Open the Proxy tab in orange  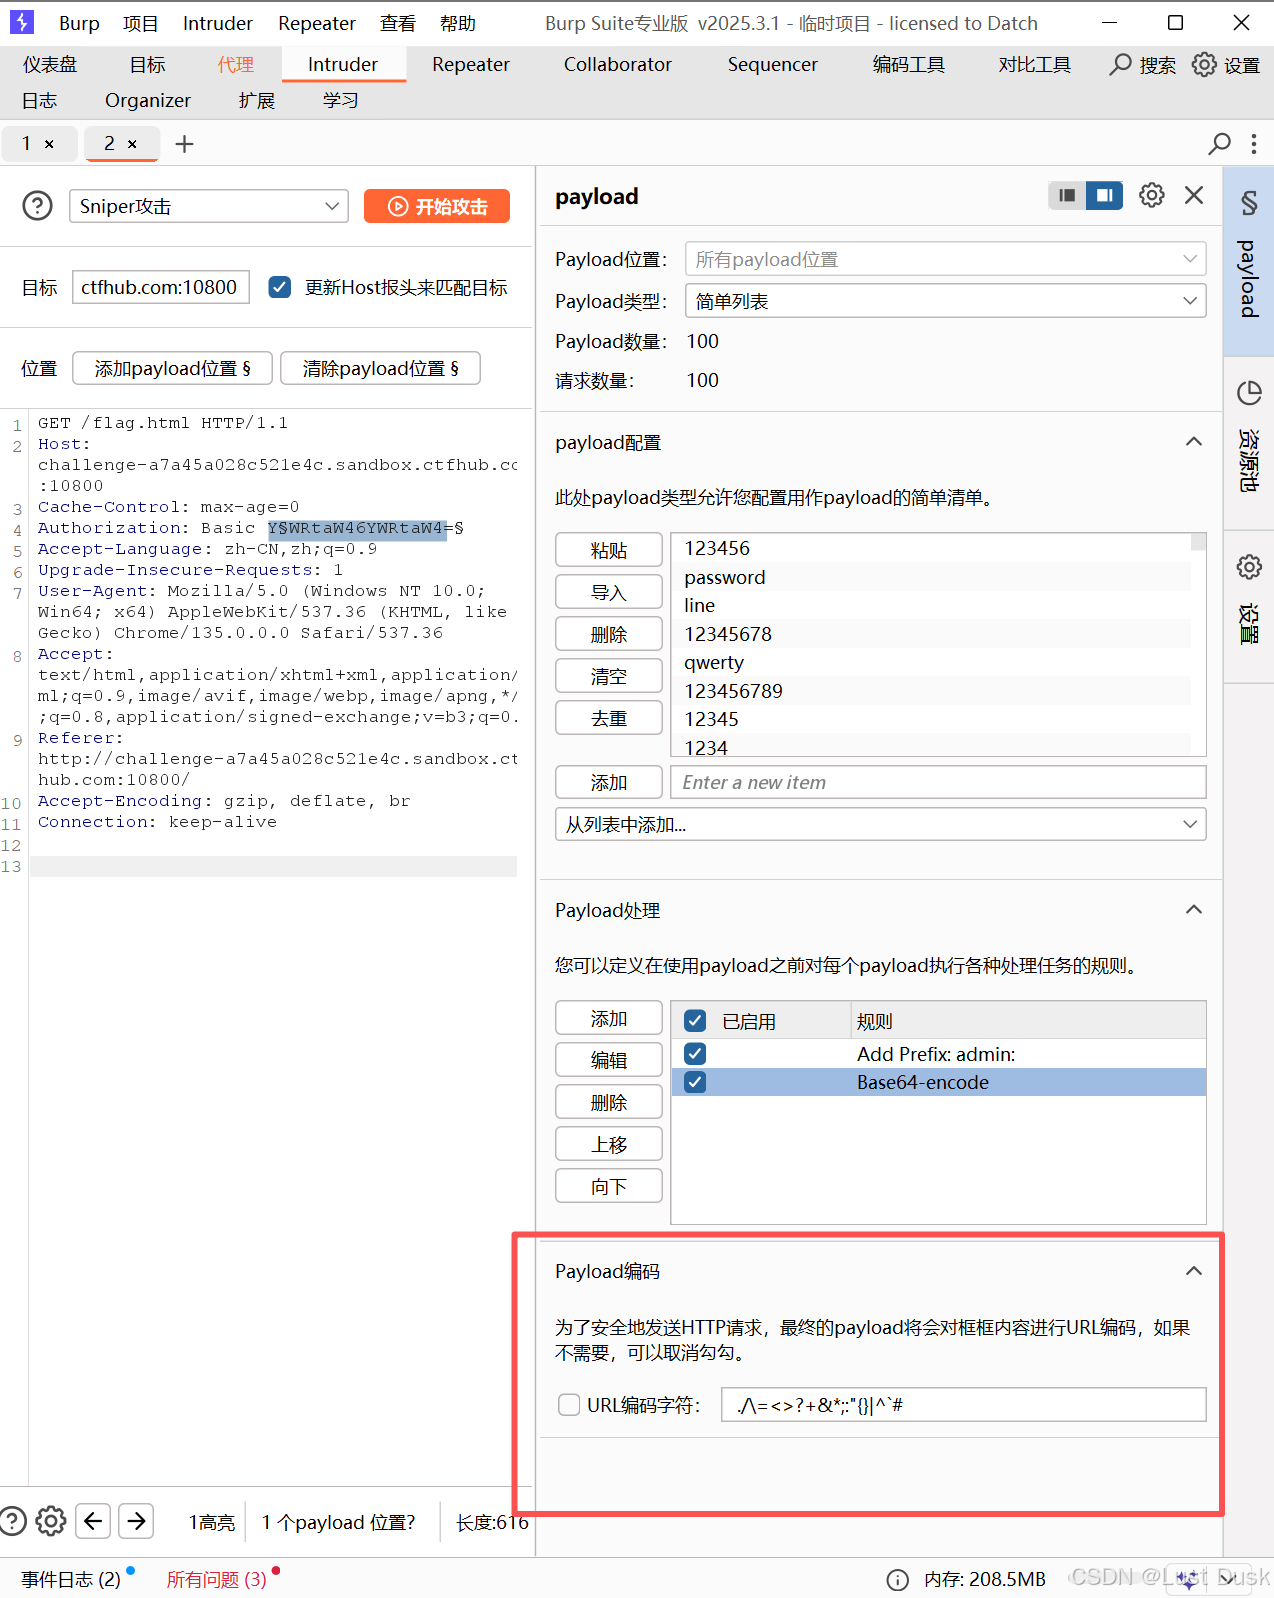tap(236, 65)
